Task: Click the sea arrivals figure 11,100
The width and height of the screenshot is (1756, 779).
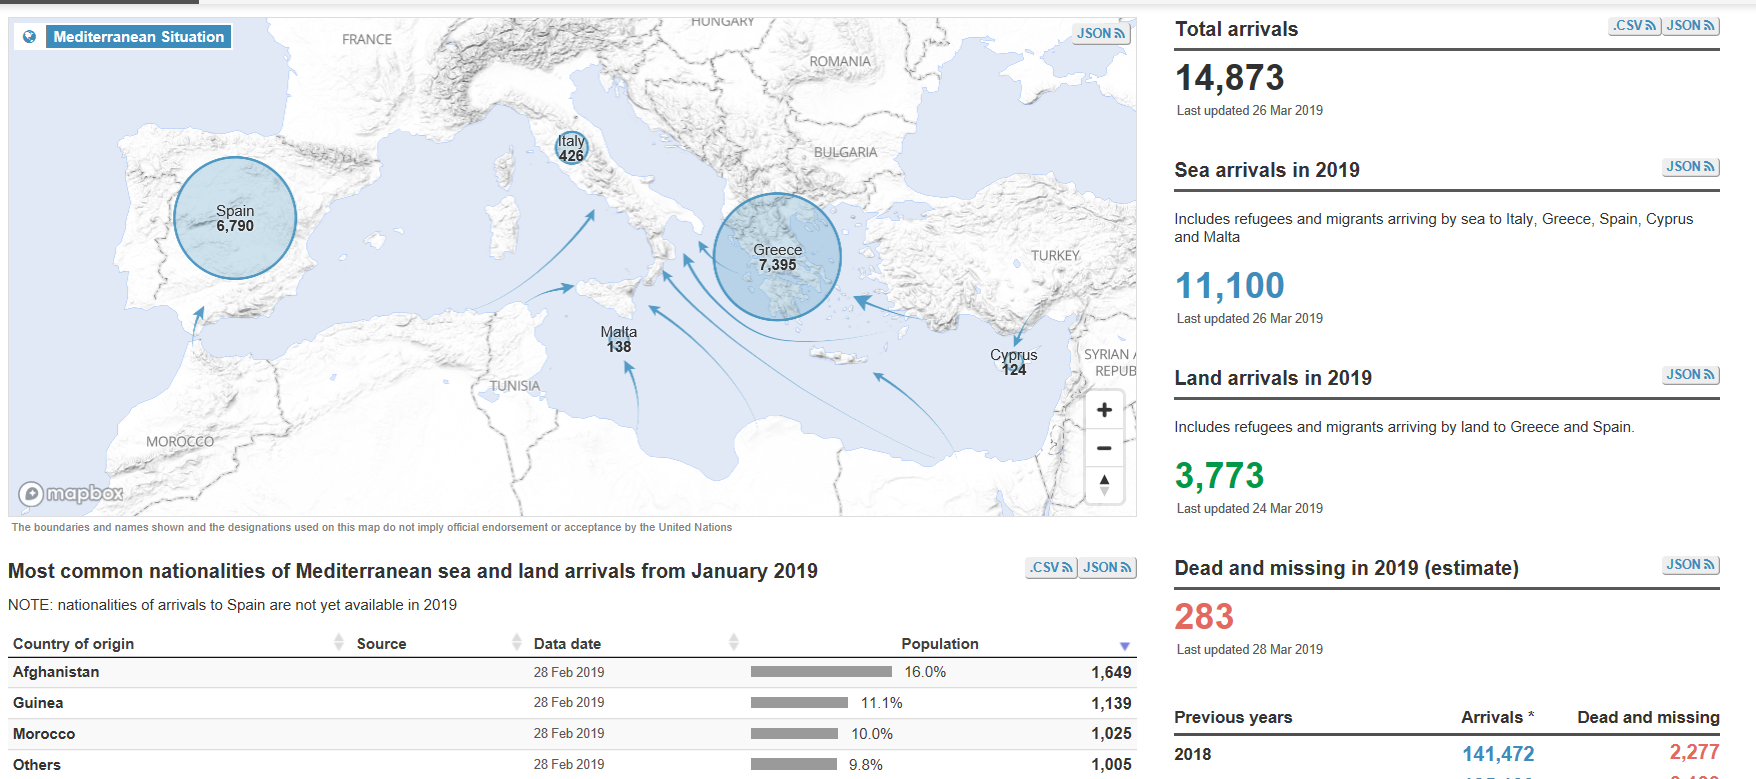Action: pos(1230,286)
